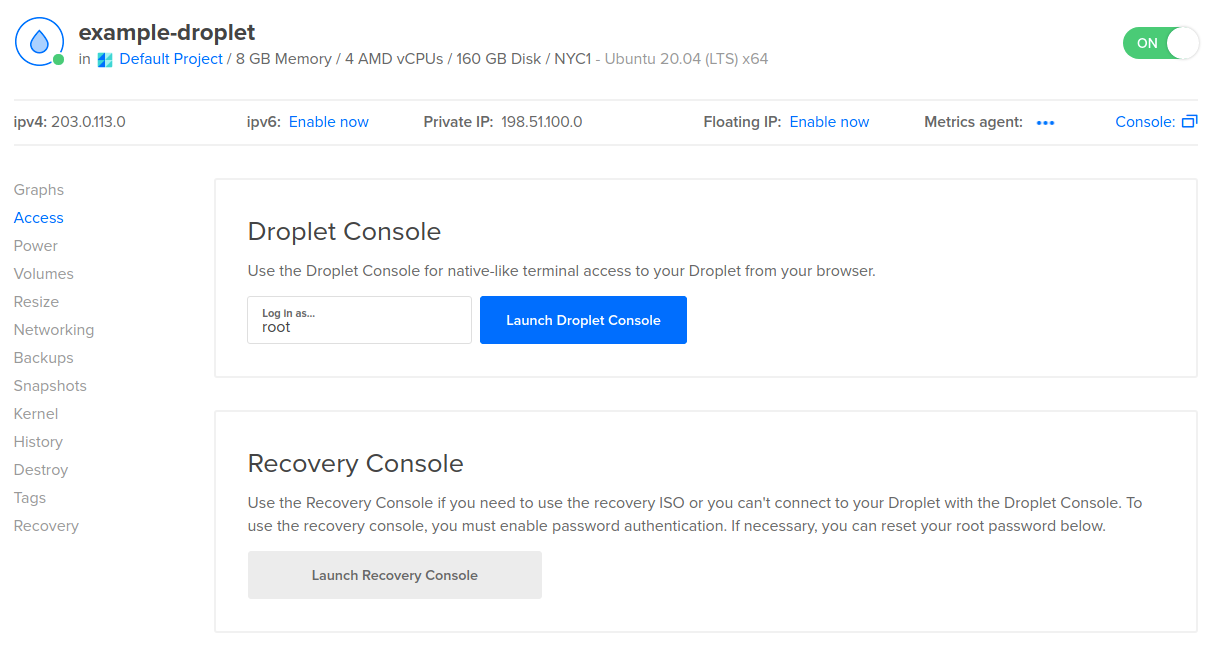The height and width of the screenshot is (647, 1212).
Task: Navigate to Volumes in the sidebar
Action: [x=44, y=274]
